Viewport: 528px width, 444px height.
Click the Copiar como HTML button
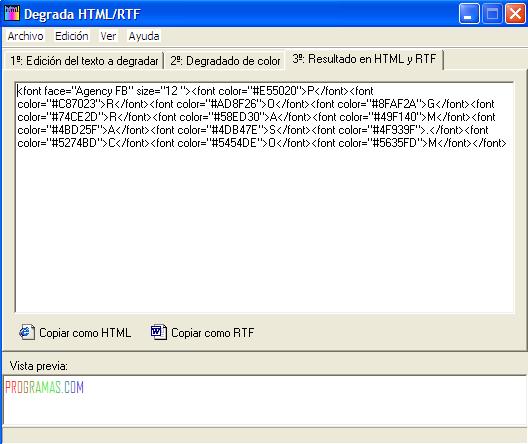point(75,333)
